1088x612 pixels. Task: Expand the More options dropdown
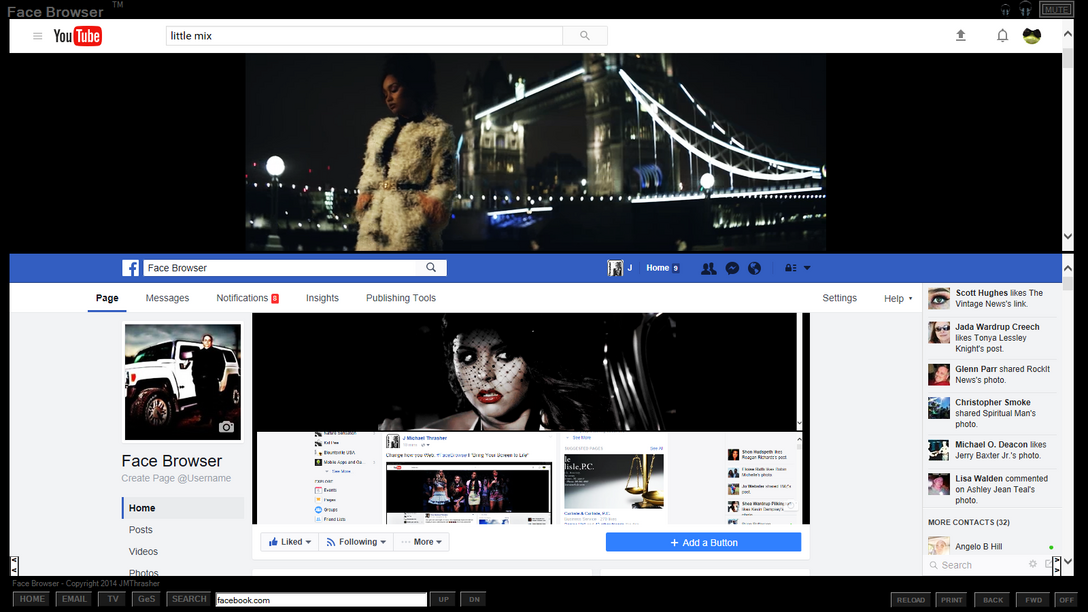point(421,541)
